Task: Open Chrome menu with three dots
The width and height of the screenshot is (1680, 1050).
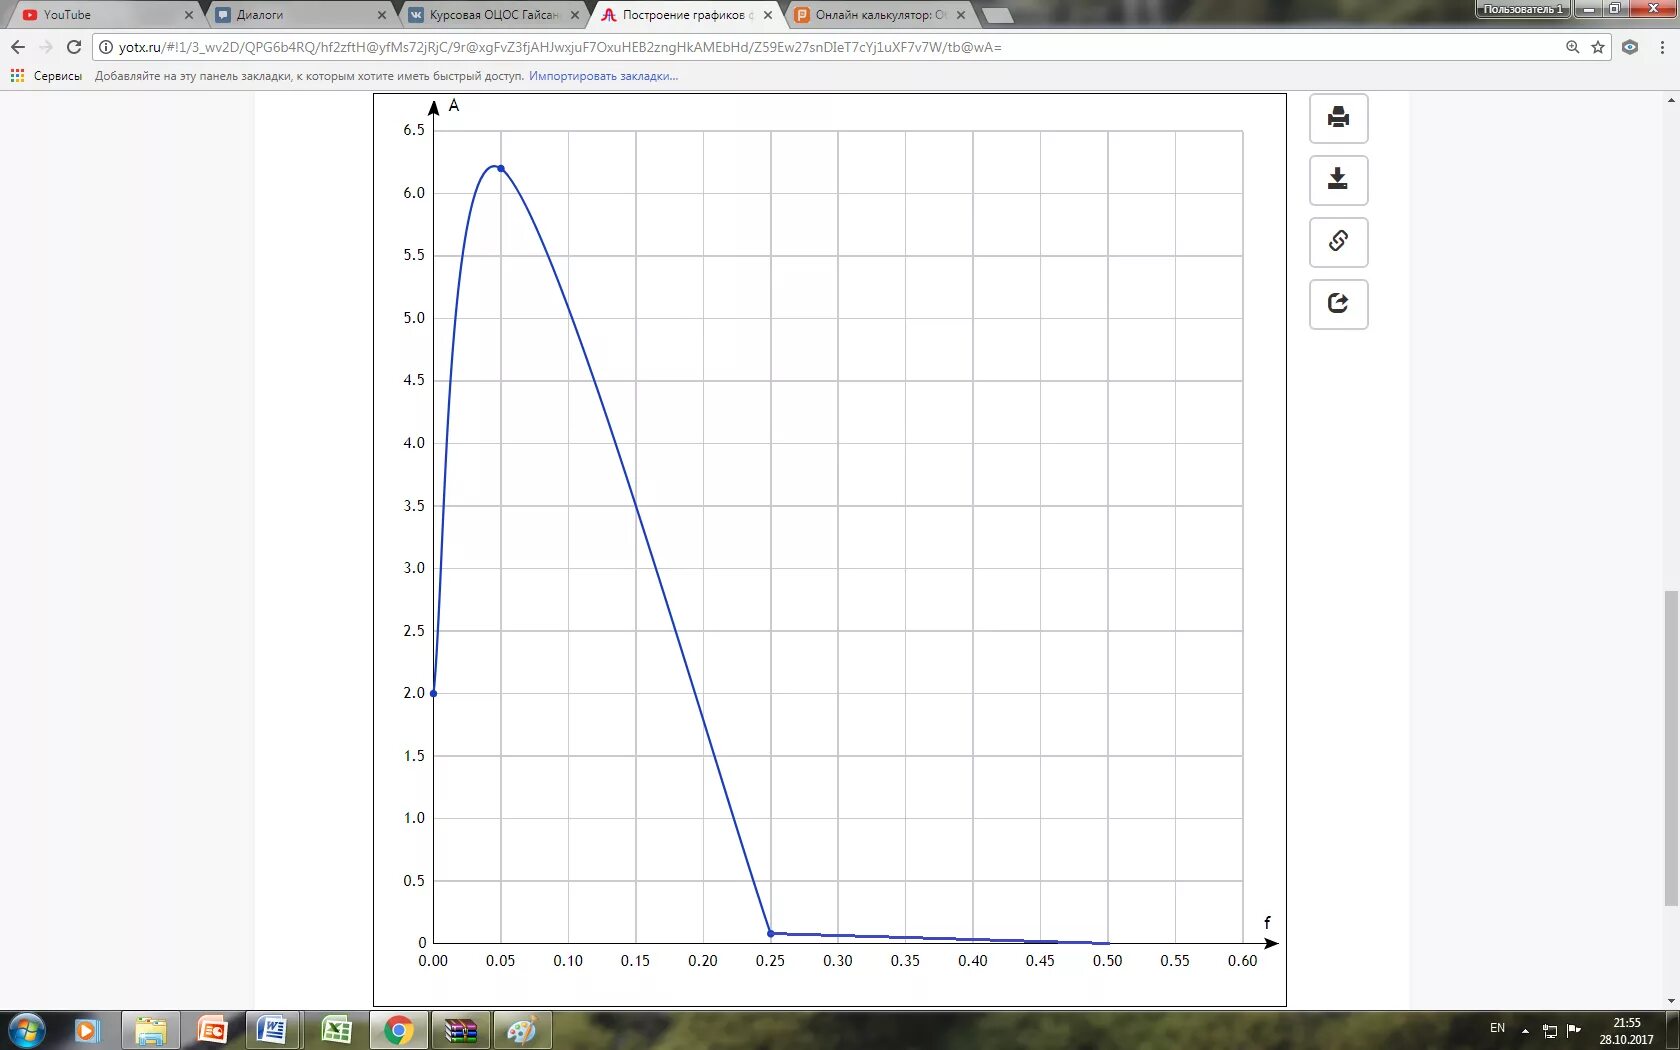Action: 1662,47
